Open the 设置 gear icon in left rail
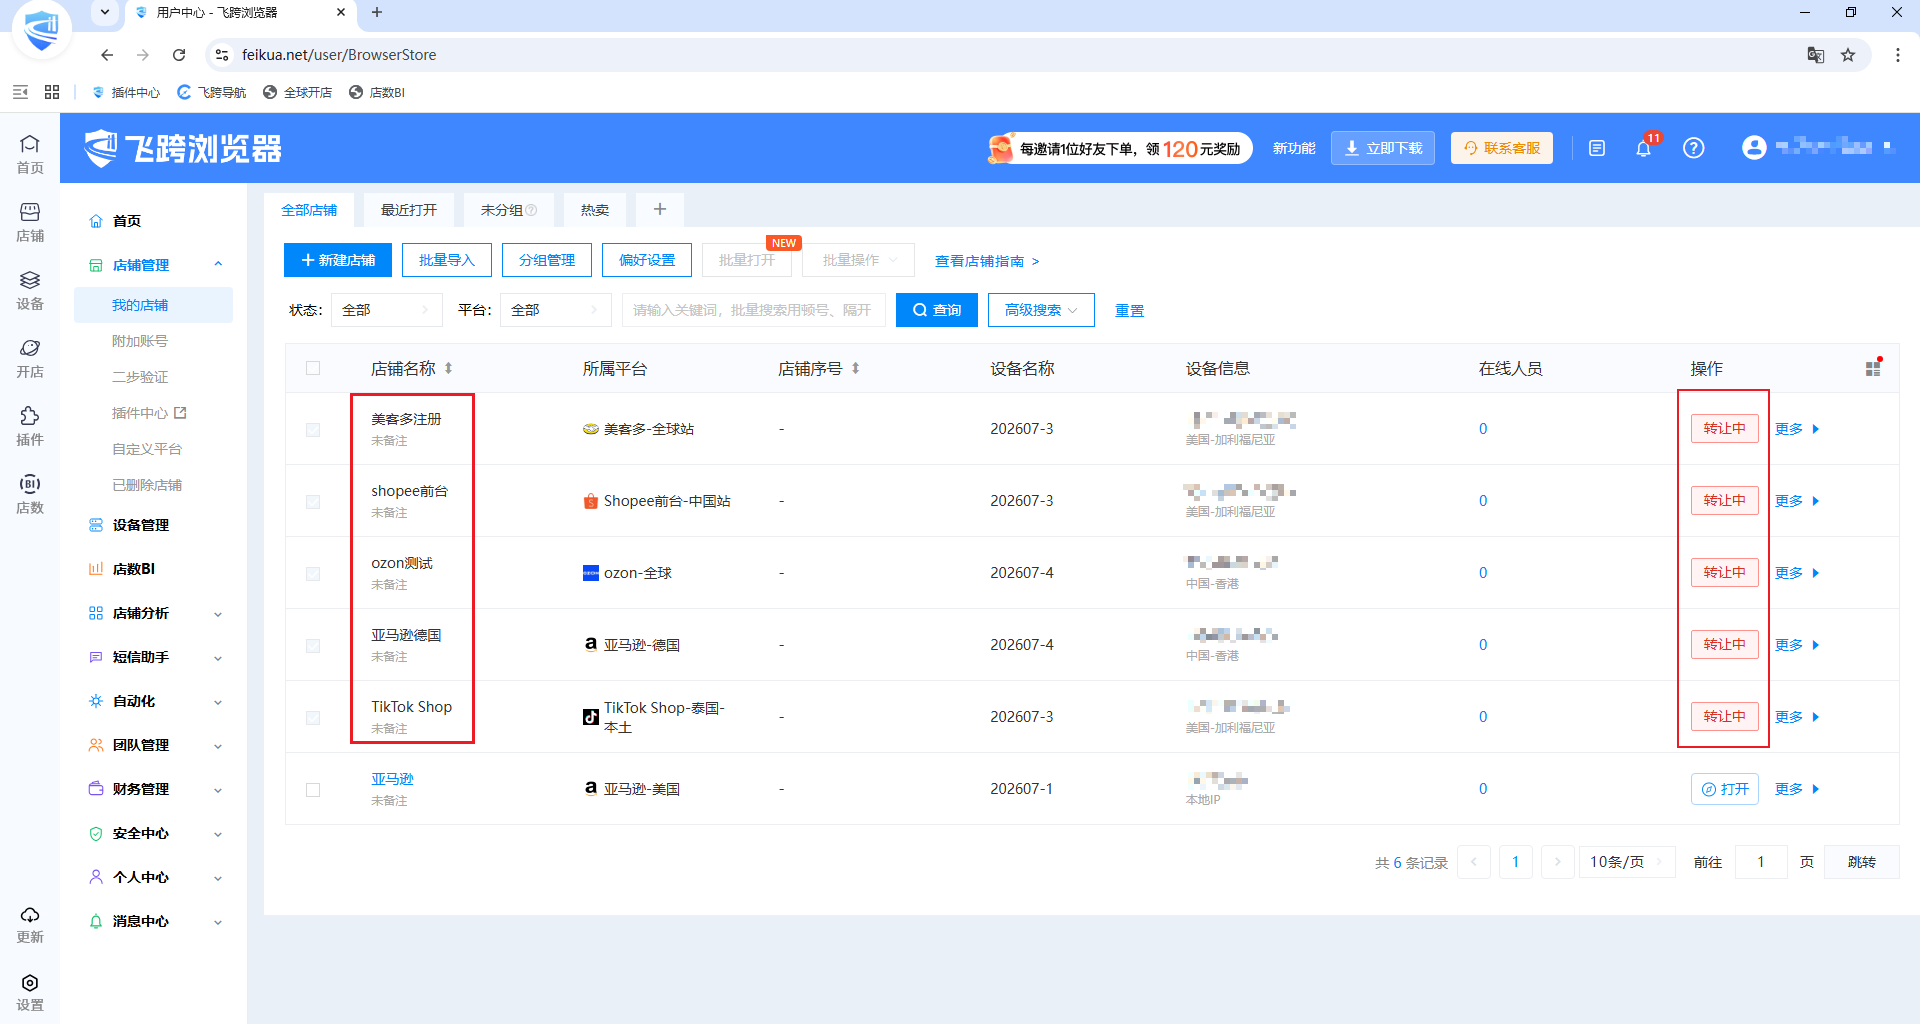This screenshot has width=1920, height=1024. coord(30,992)
